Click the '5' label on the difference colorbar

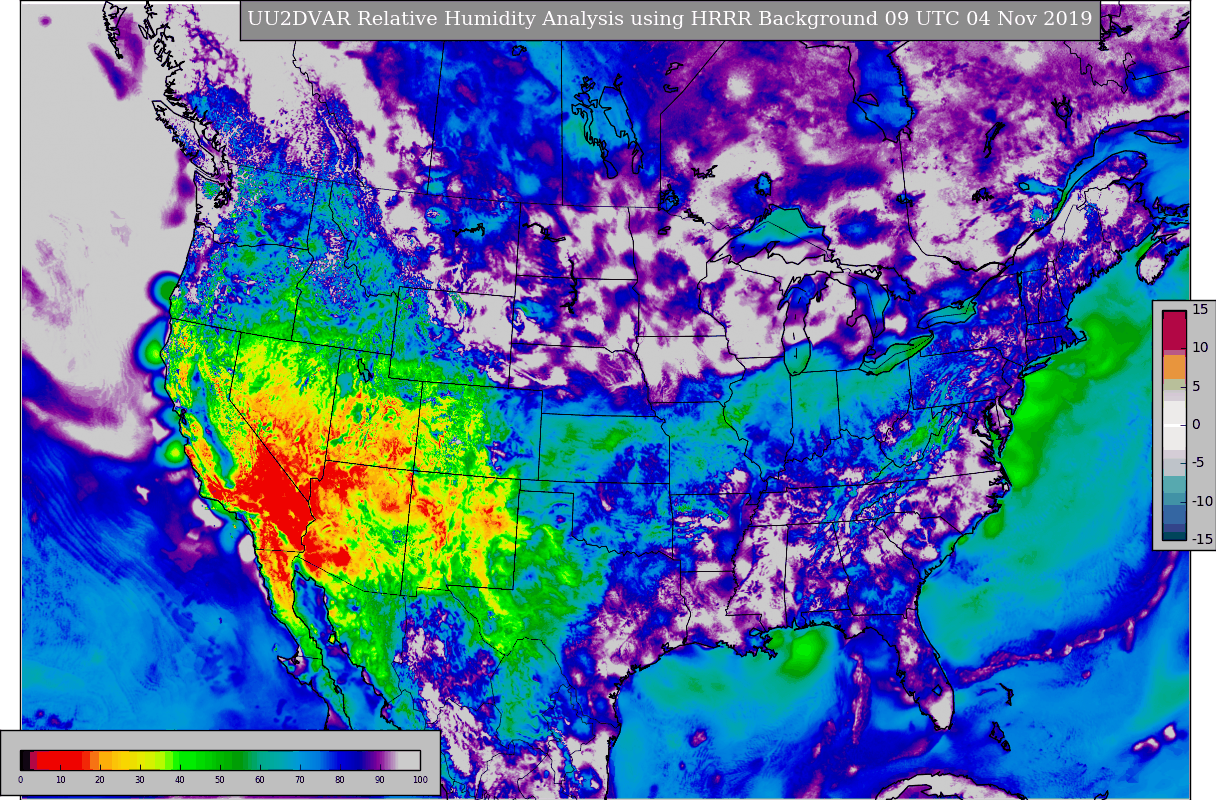point(1196,387)
